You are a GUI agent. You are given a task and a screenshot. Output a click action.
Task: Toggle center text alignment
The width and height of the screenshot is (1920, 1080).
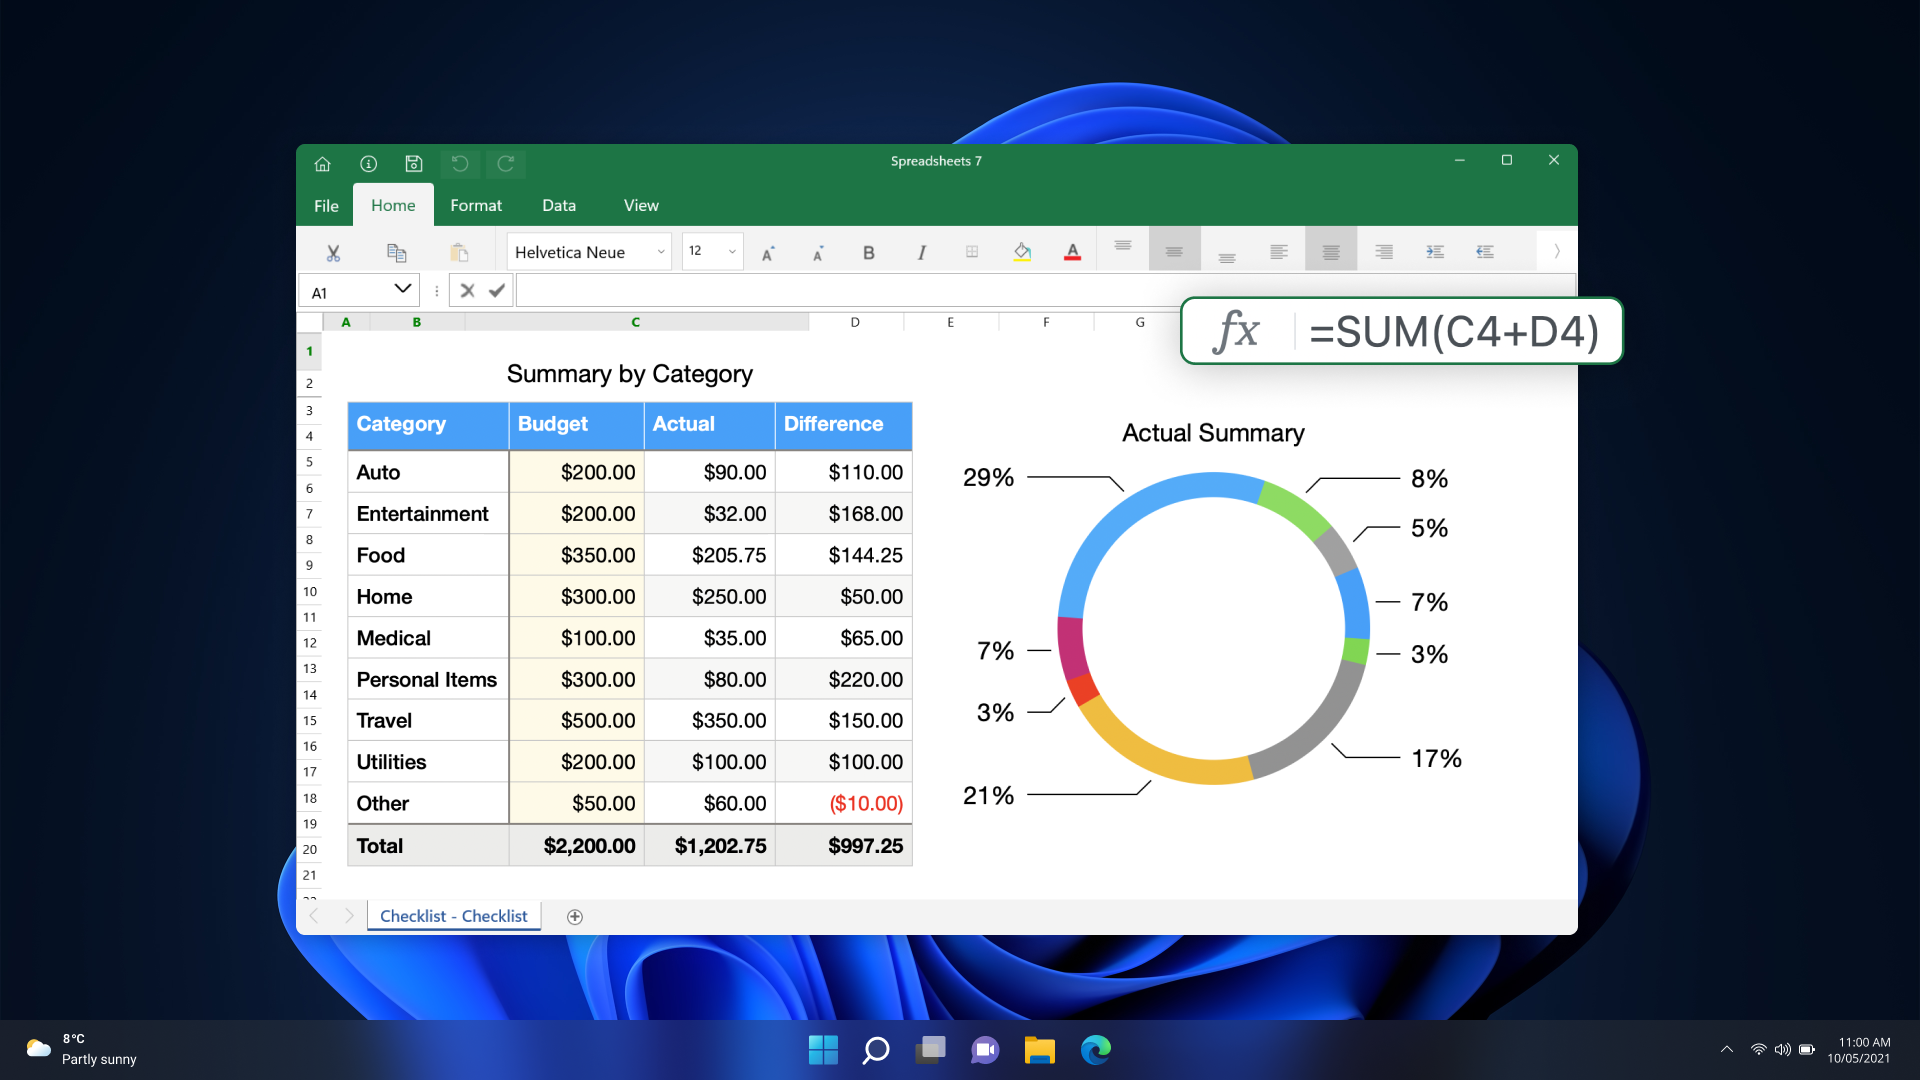tap(1330, 252)
